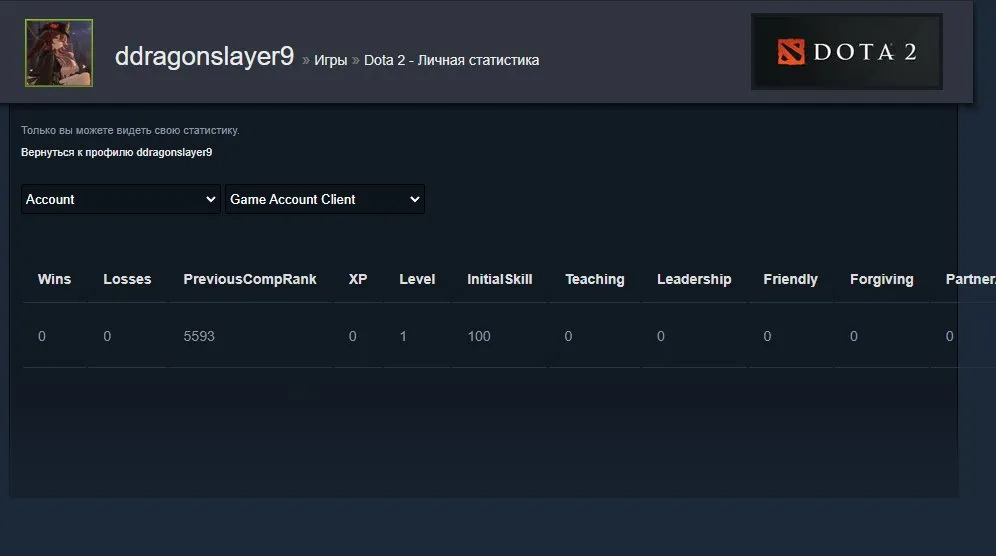
Task: Select the Level column header
Action: coord(417,280)
